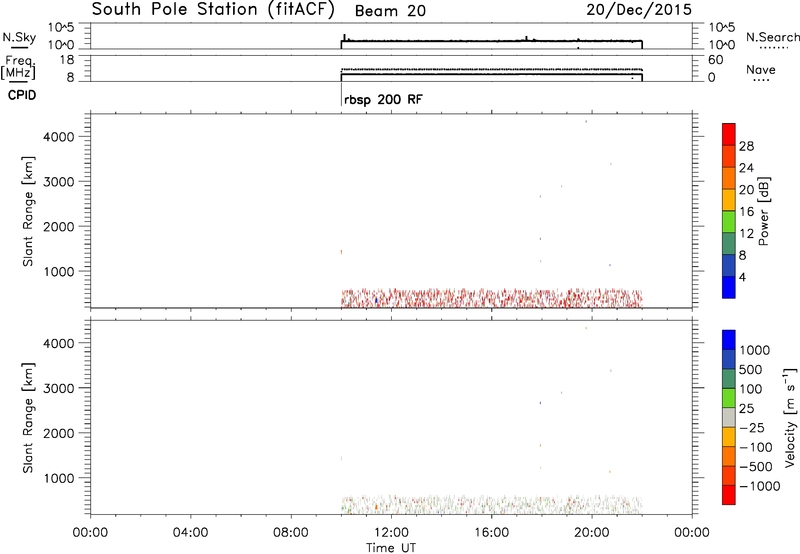
Task: Click the "-1000" label on Velocity color bar
Action: pyautogui.click(x=760, y=486)
